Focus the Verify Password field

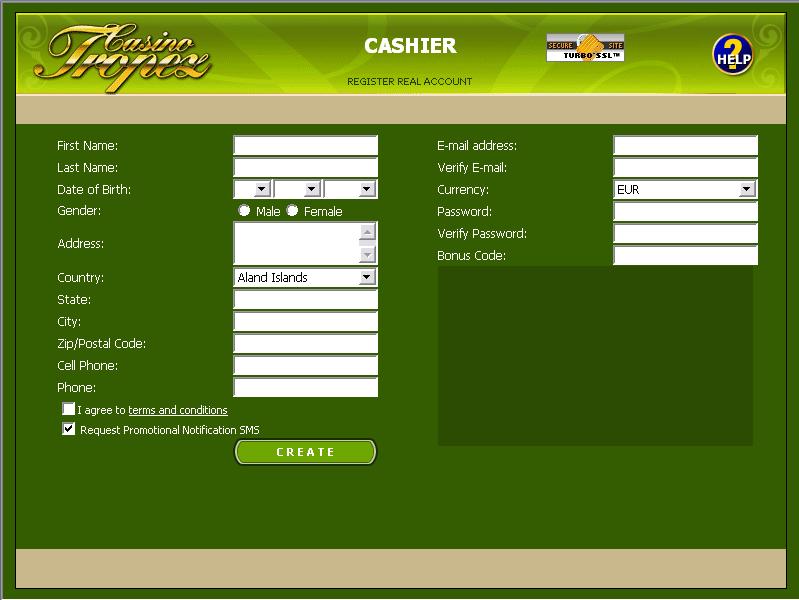click(x=685, y=233)
